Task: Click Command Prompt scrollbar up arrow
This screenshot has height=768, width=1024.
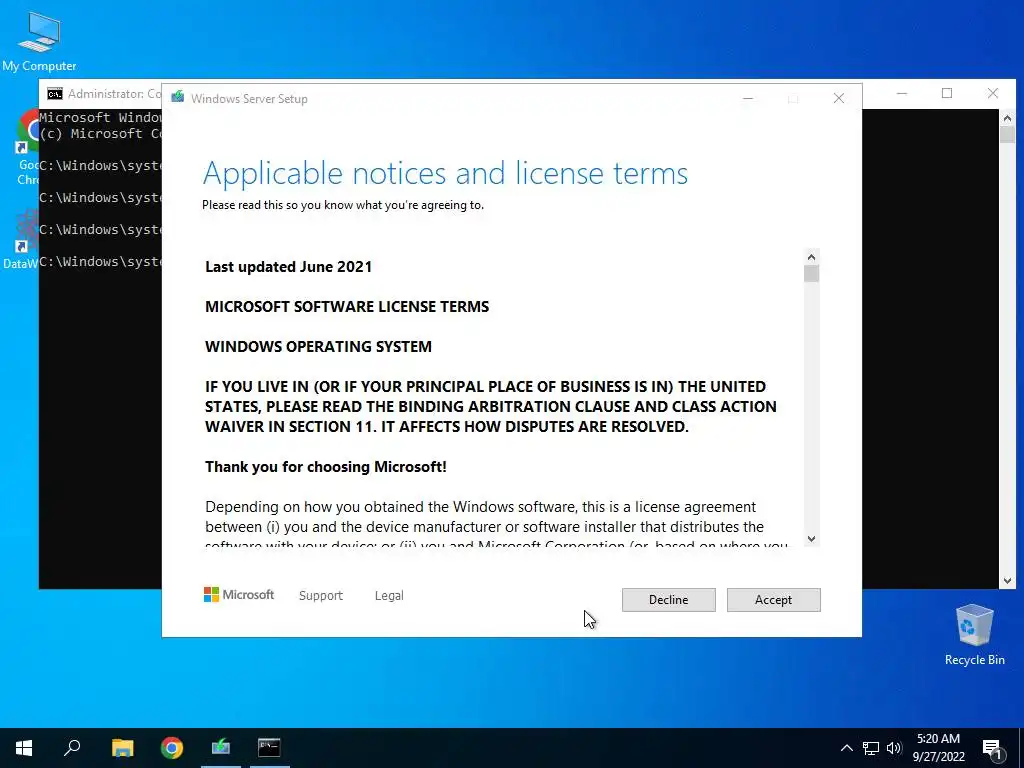Action: [x=1007, y=118]
